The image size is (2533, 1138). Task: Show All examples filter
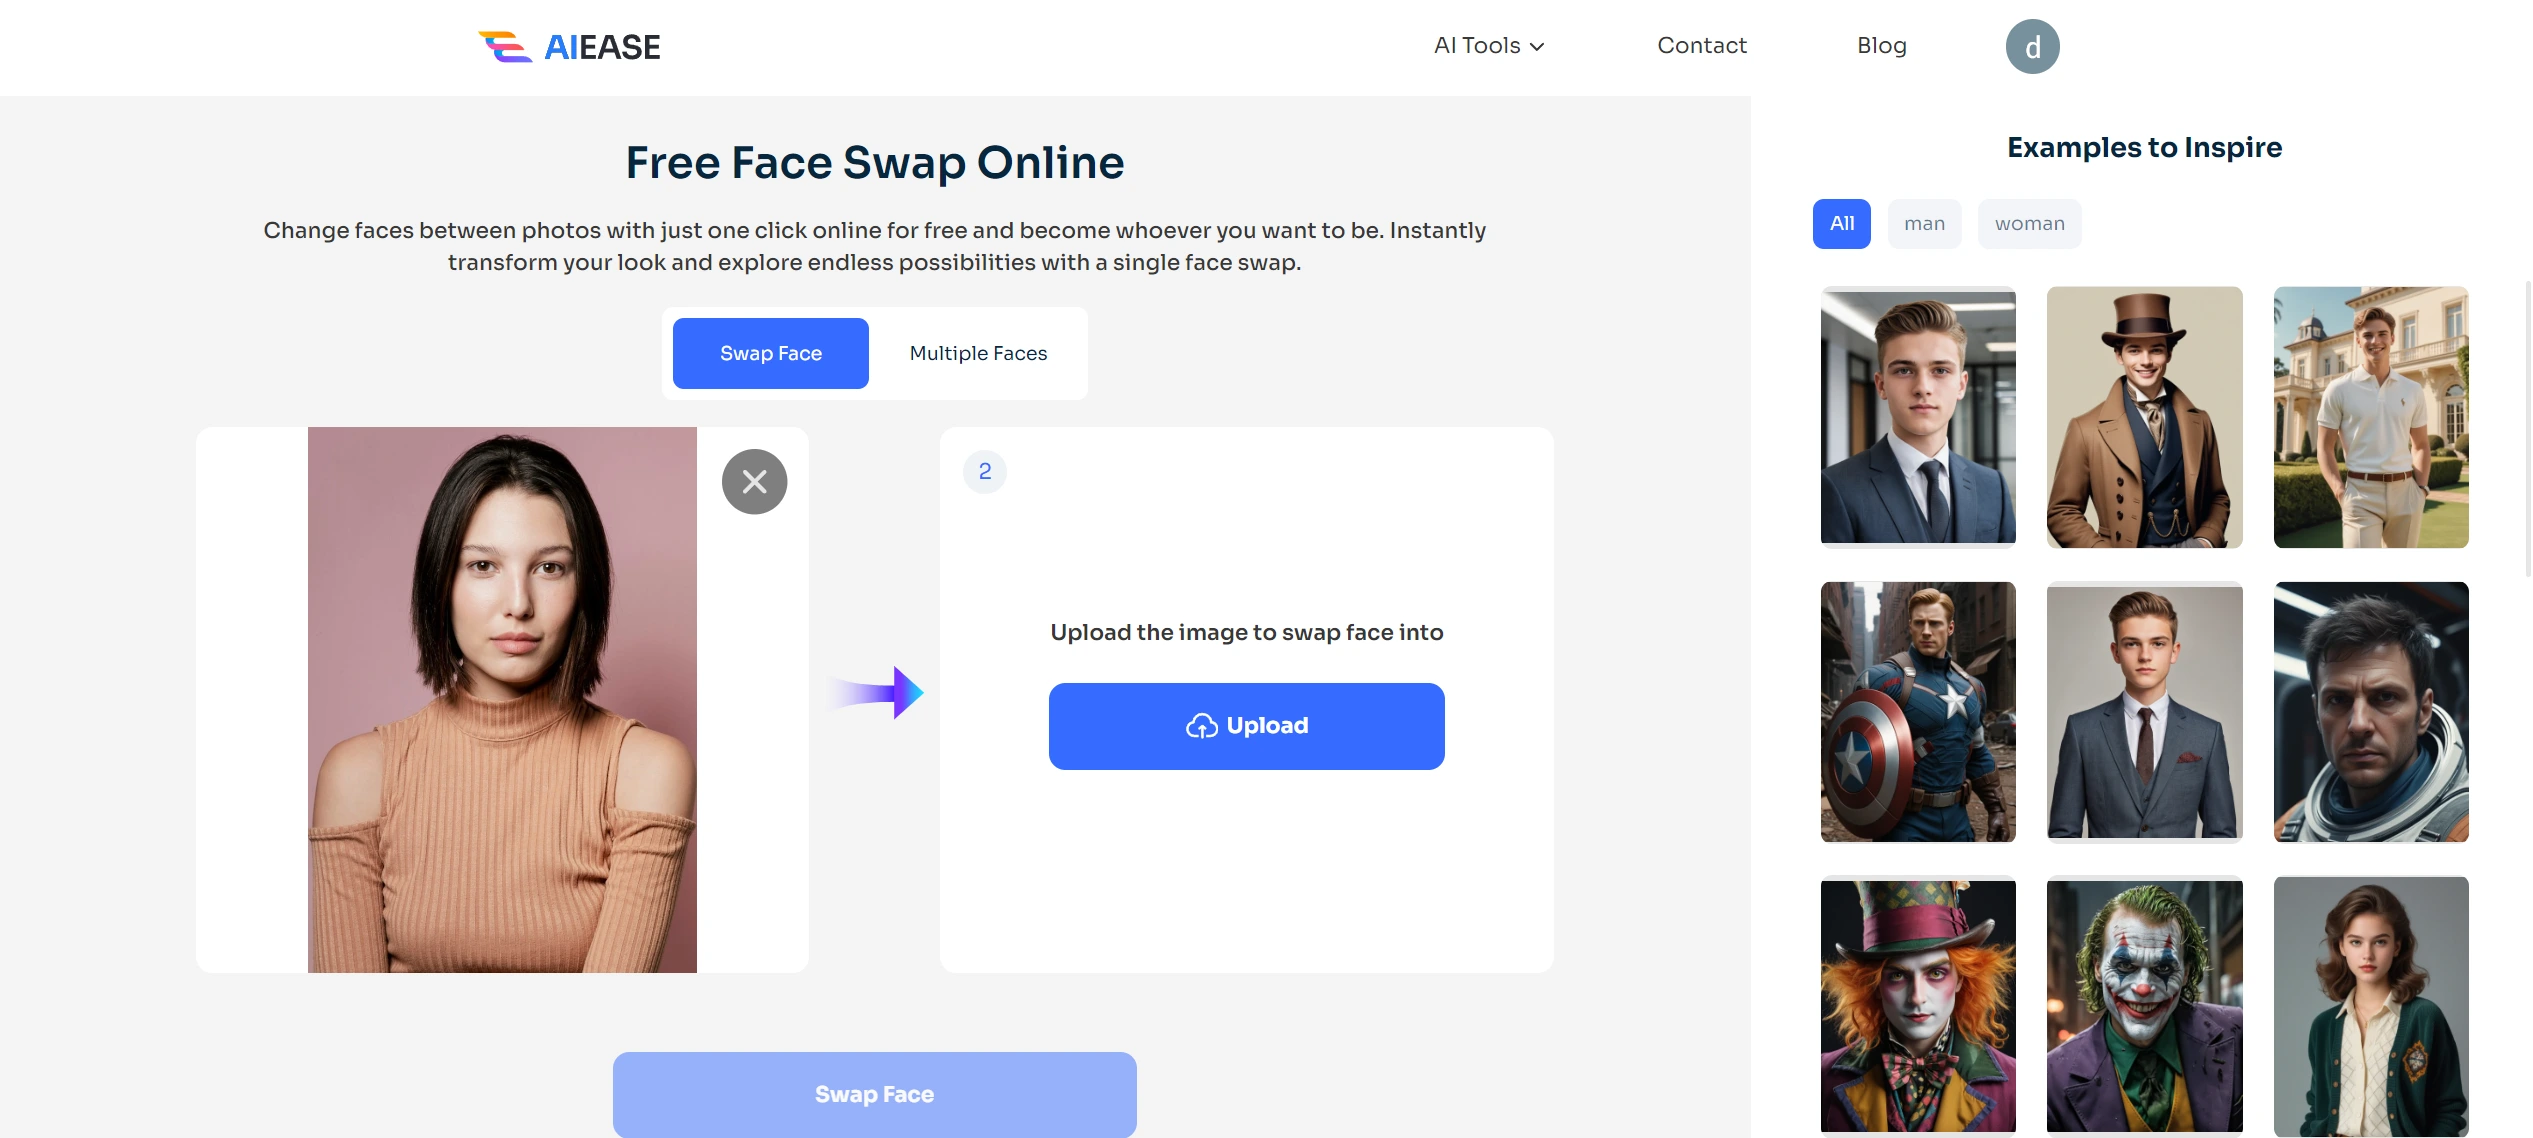tap(1841, 224)
